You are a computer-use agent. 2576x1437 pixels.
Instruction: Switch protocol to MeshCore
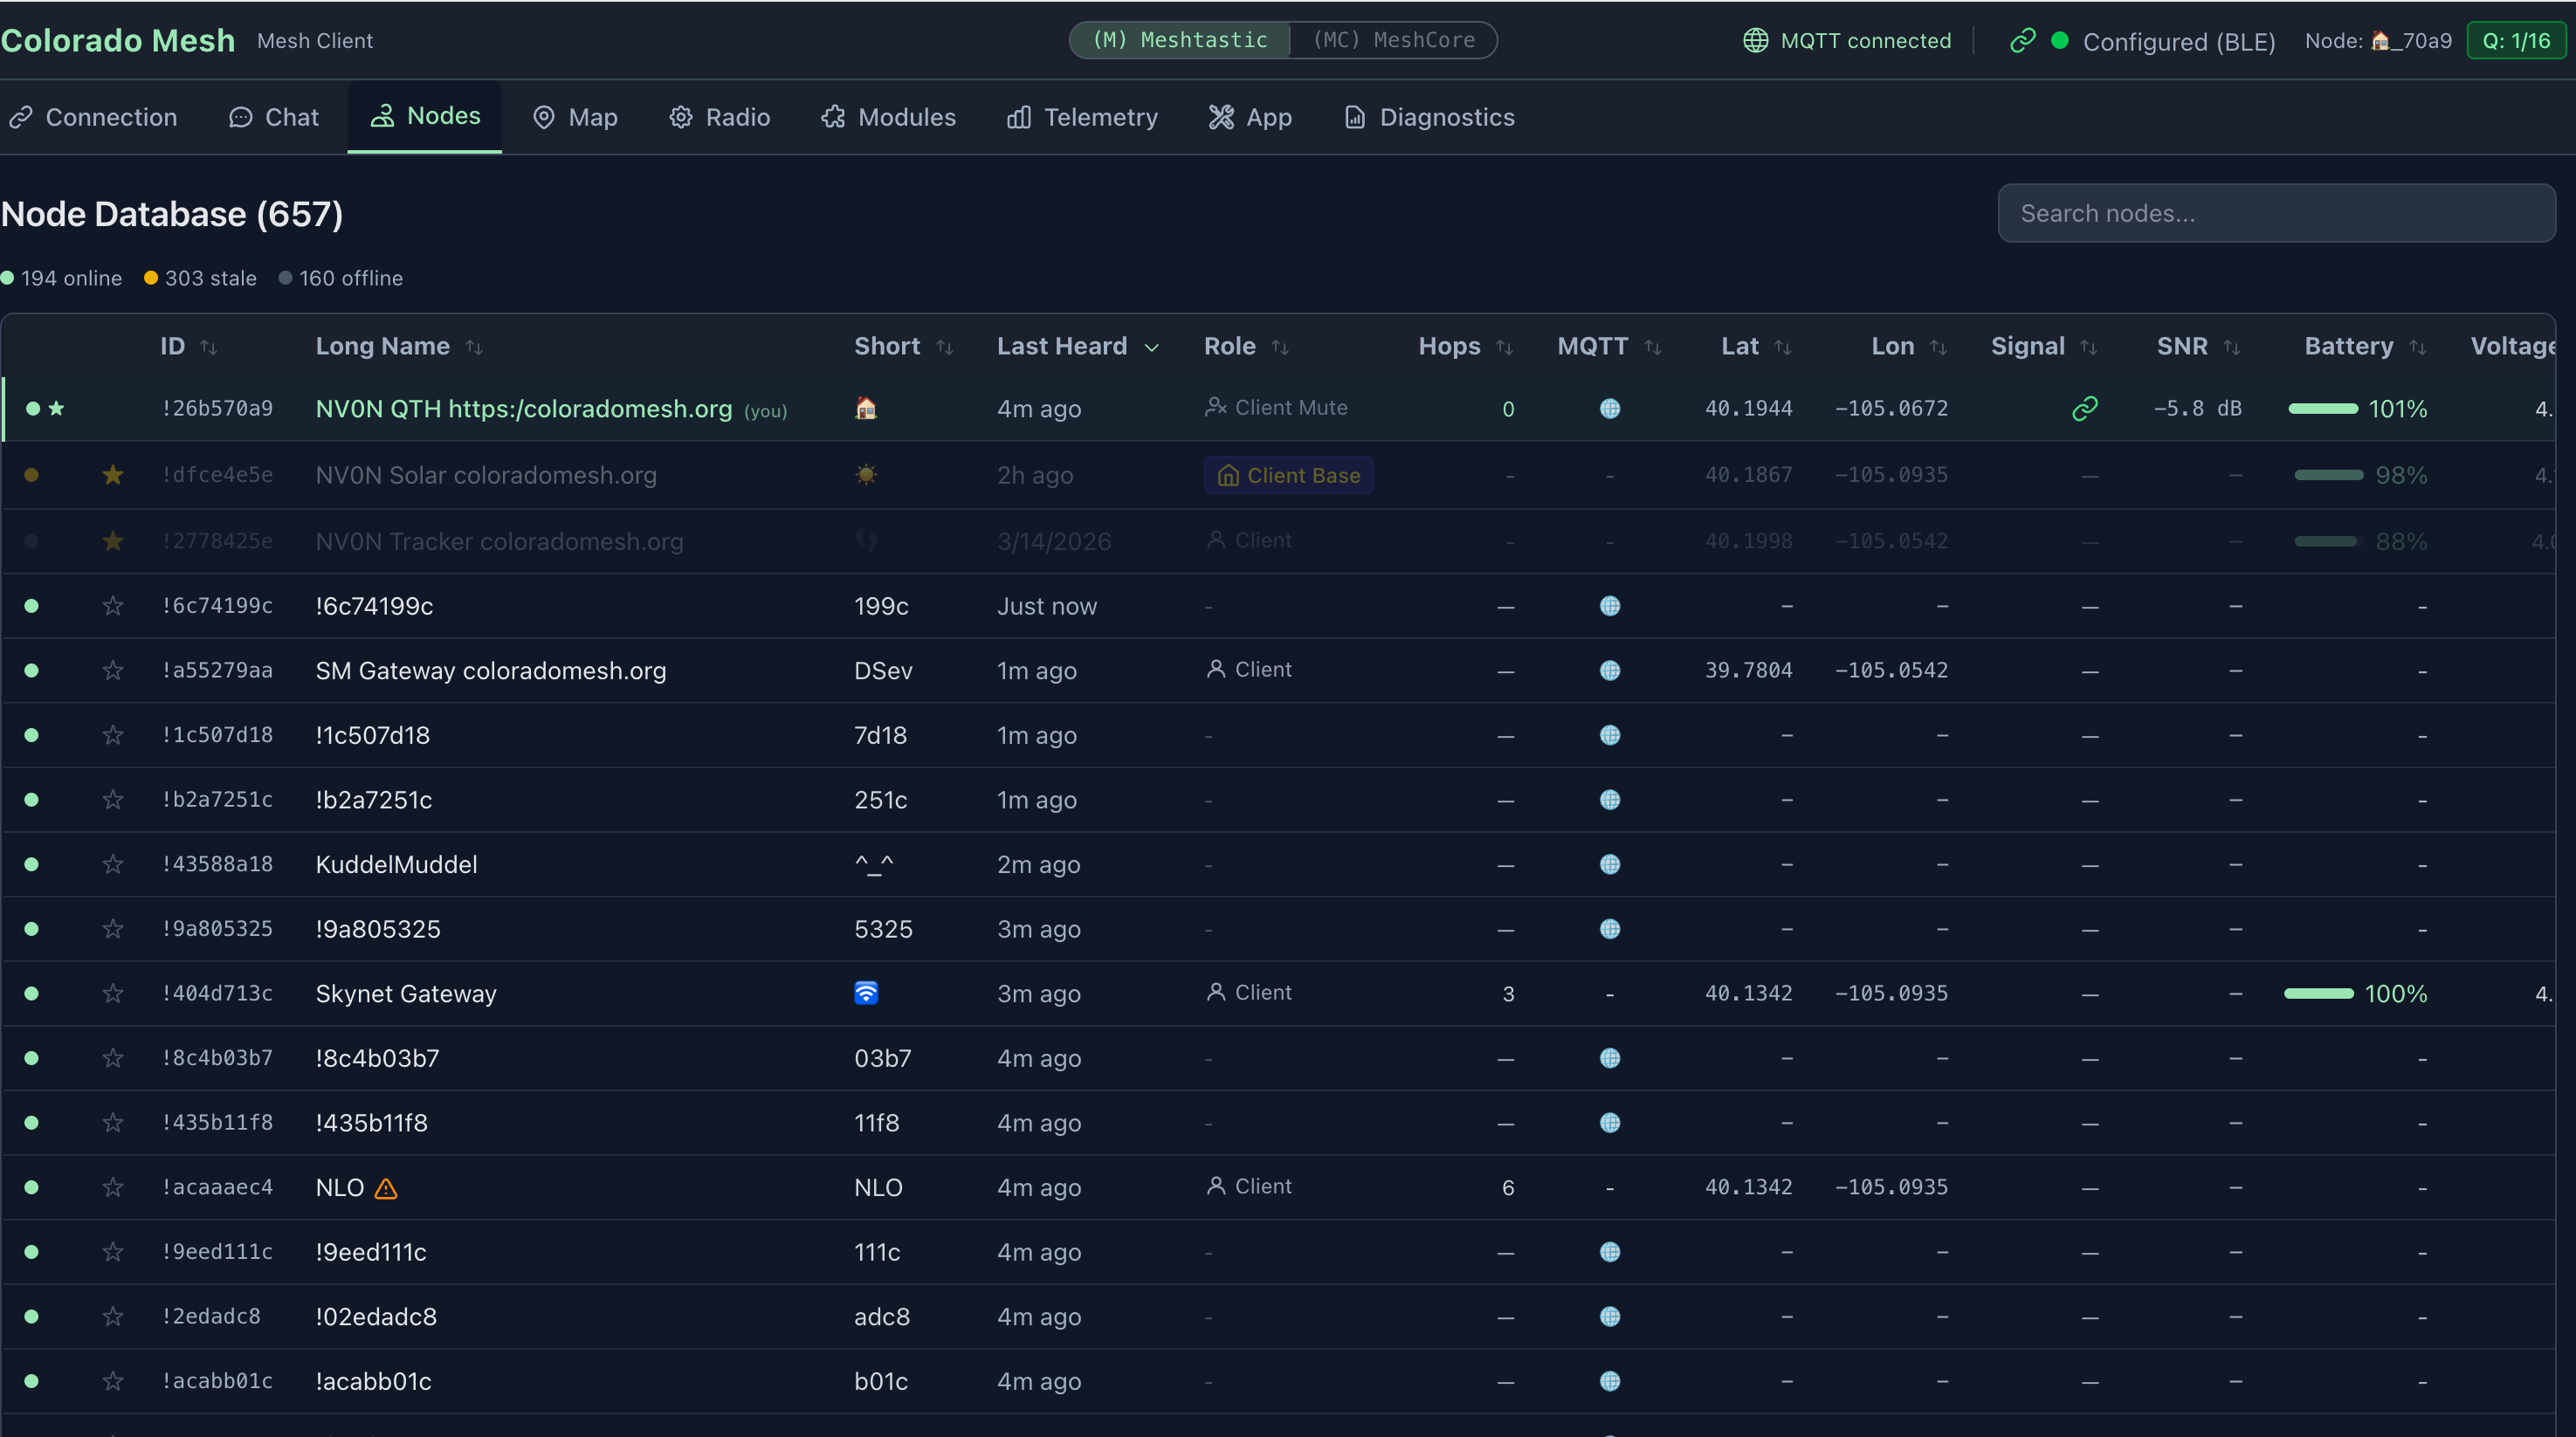click(x=1393, y=40)
